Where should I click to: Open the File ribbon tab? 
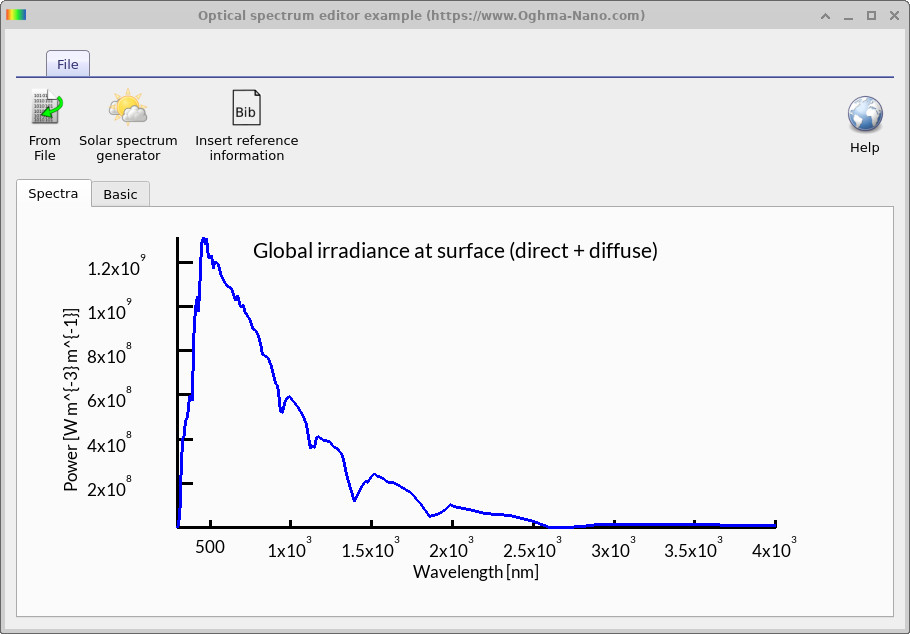(x=67, y=63)
